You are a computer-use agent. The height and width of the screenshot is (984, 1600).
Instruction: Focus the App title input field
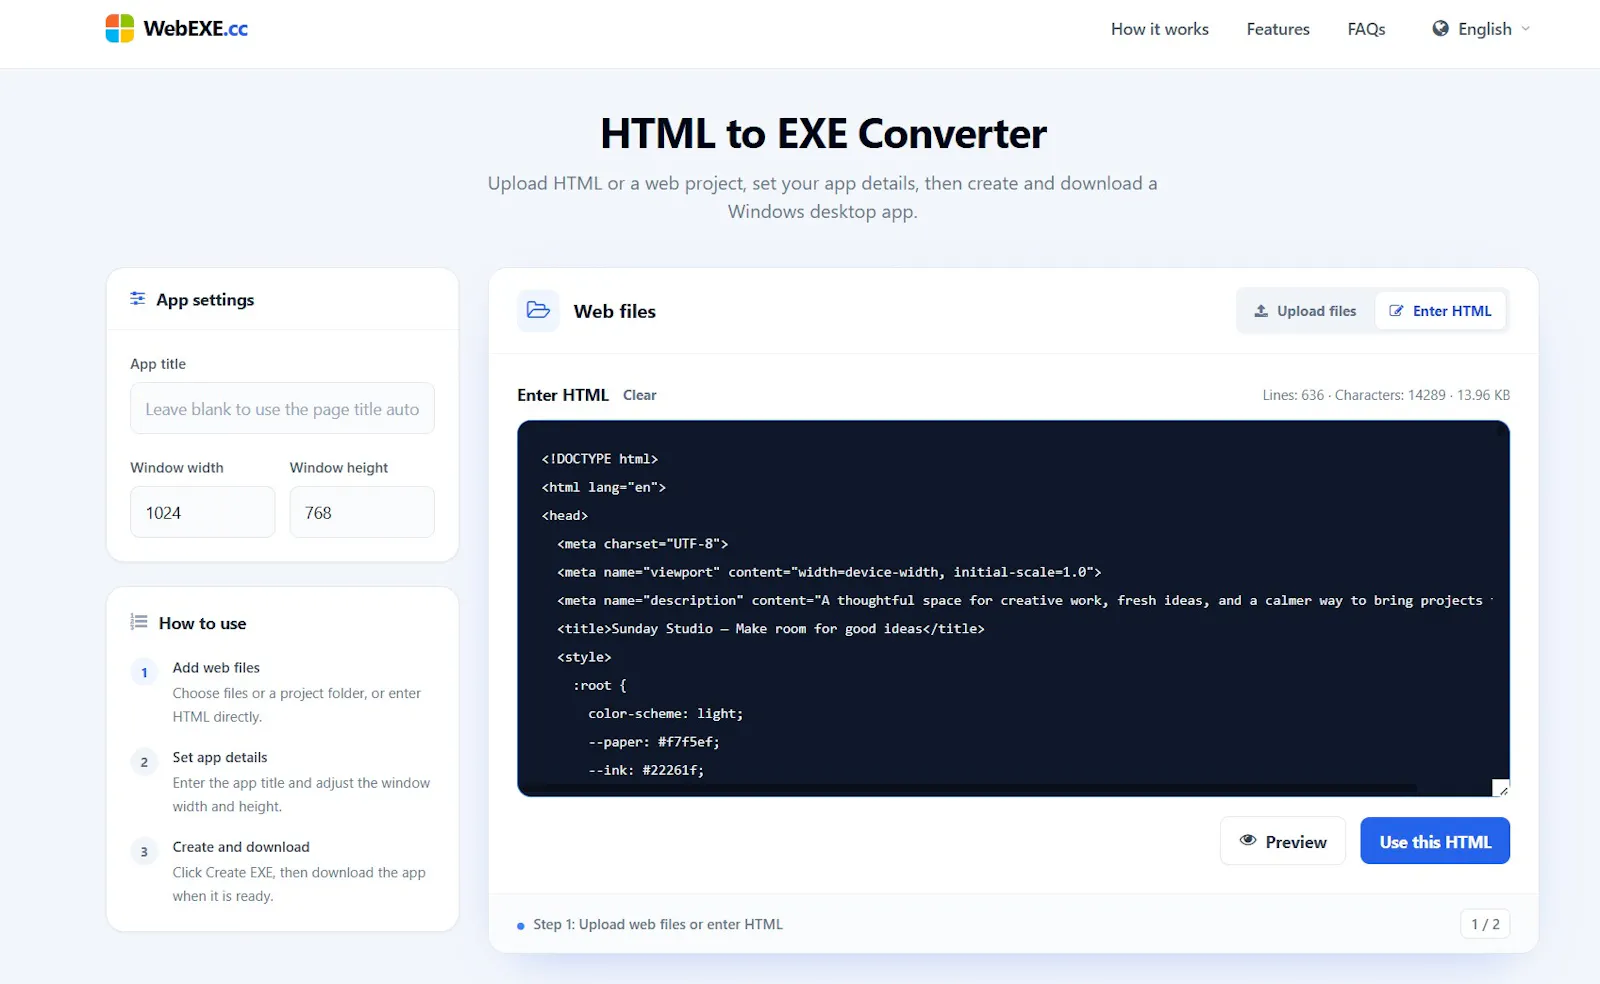tap(282, 408)
